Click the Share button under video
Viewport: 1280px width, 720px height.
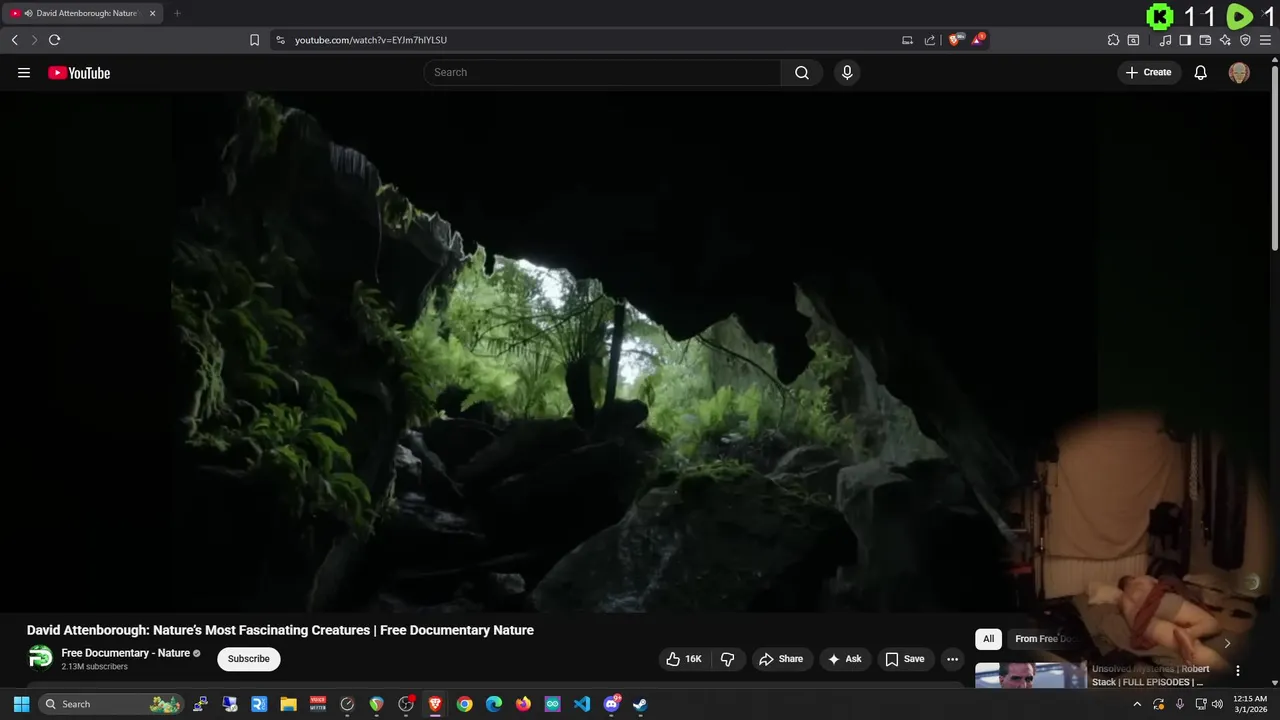coord(781,659)
